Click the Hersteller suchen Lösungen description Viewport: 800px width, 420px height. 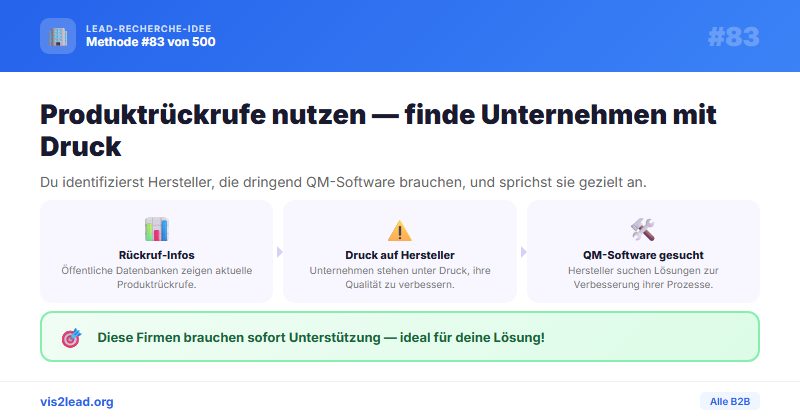point(643,278)
